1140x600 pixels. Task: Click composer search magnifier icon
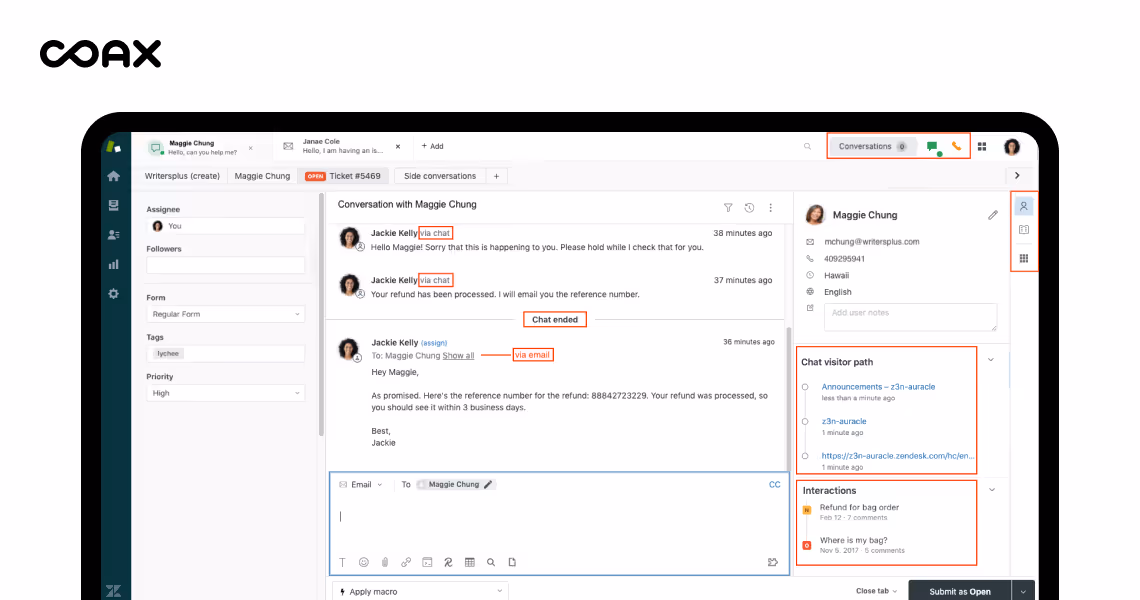click(491, 562)
